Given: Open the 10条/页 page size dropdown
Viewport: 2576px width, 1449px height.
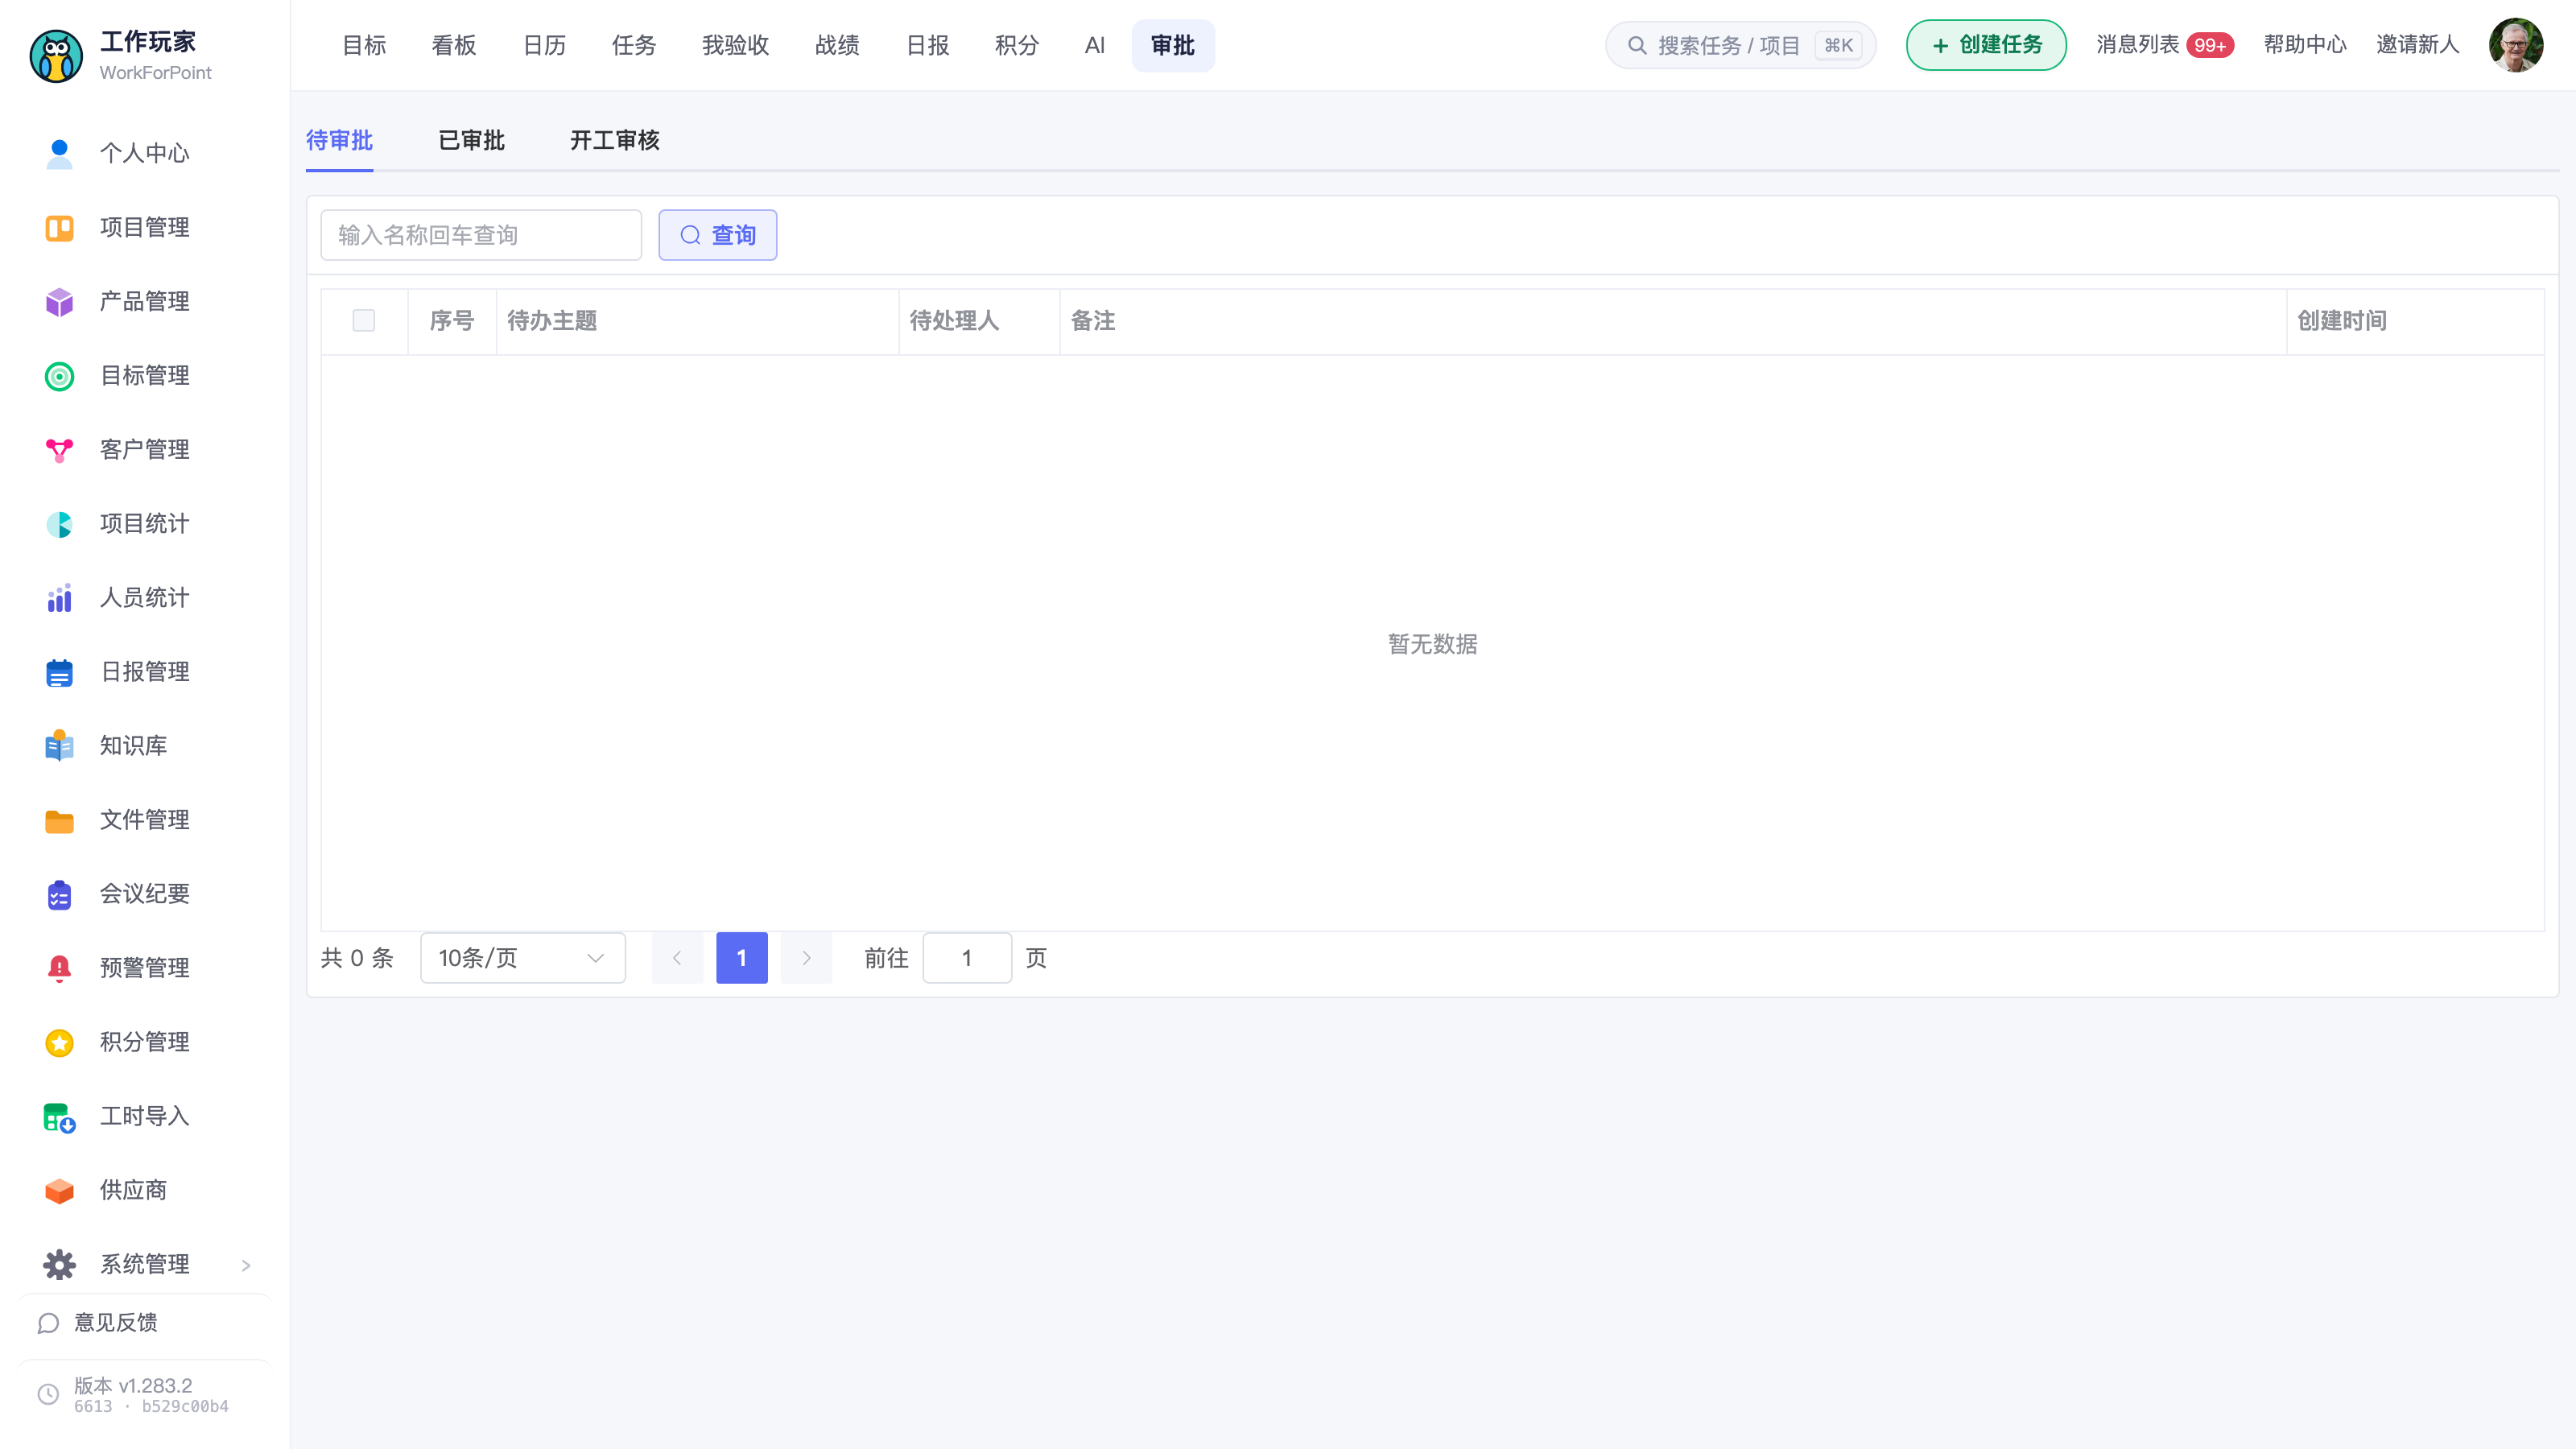Looking at the screenshot, I should tap(523, 958).
